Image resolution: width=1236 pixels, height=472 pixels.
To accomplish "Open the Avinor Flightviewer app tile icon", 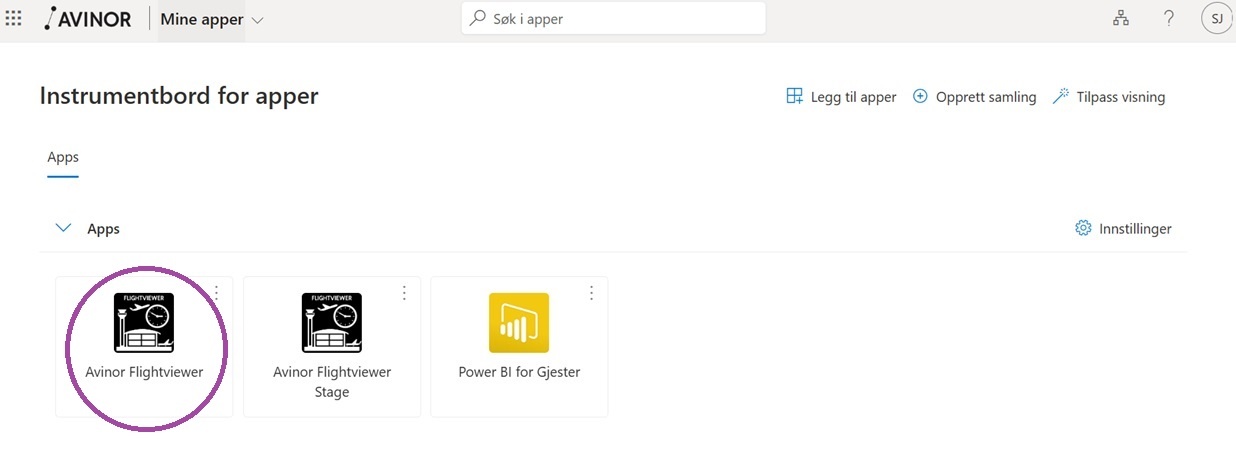I will (144, 323).
